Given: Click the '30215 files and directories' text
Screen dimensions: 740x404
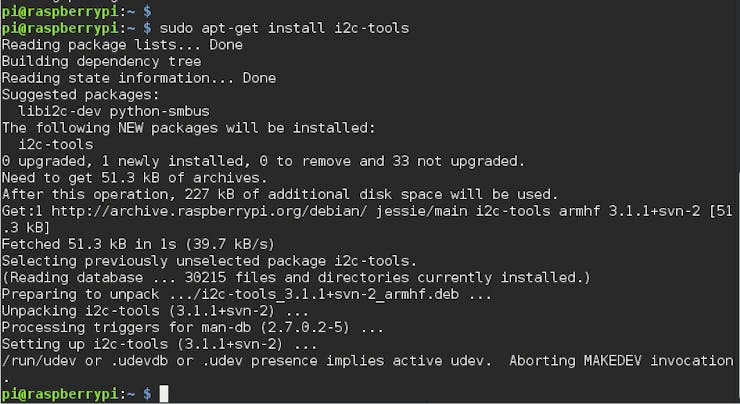Looking at the screenshot, I should [x=297, y=278].
